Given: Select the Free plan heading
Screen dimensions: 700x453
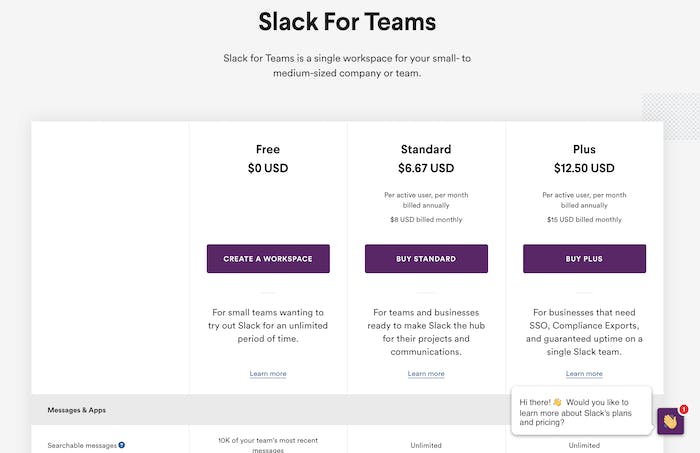Looking at the screenshot, I should coord(268,150).
